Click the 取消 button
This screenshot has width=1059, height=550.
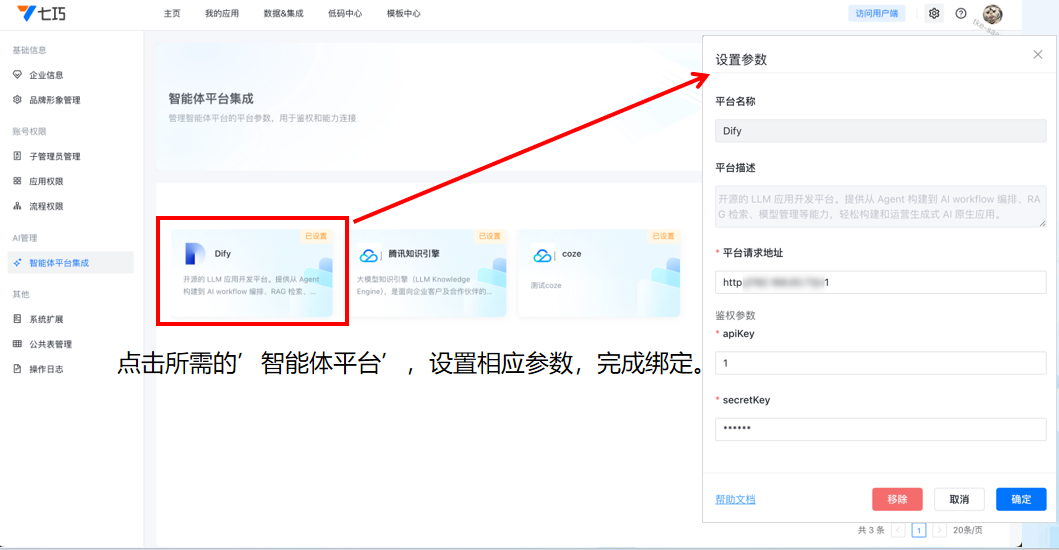(959, 499)
